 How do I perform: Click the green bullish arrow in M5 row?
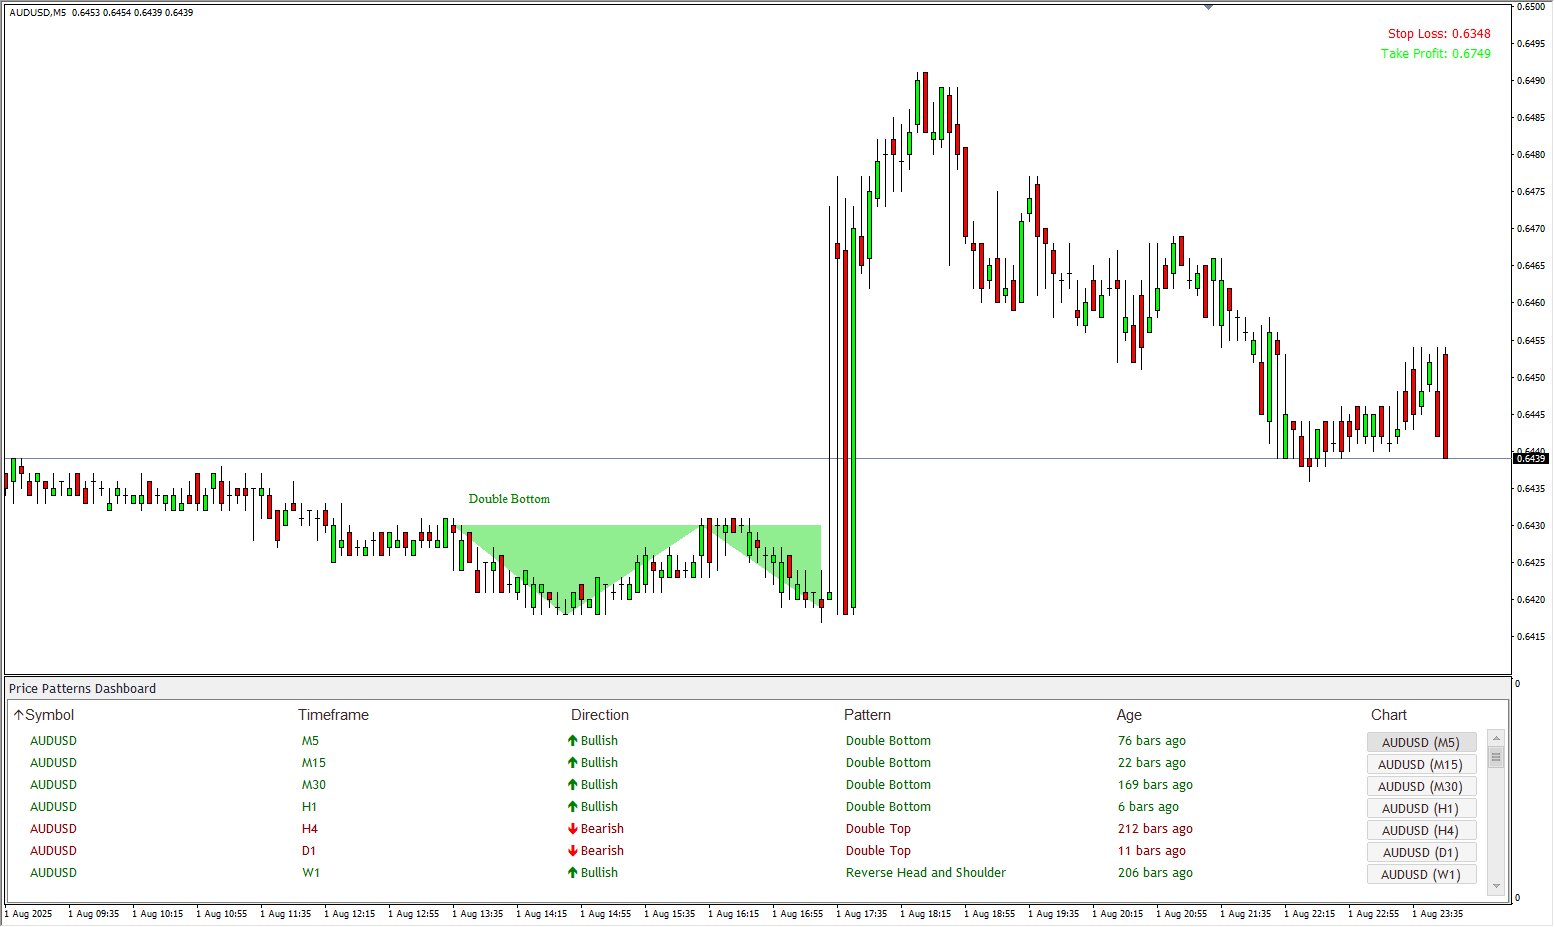tap(573, 741)
